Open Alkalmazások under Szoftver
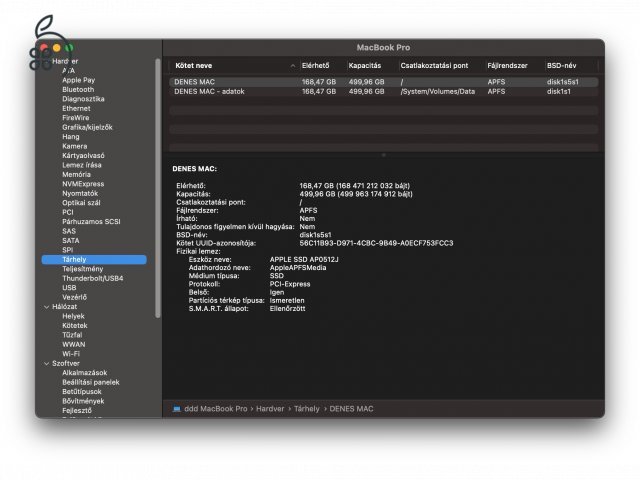 (x=84, y=373)
